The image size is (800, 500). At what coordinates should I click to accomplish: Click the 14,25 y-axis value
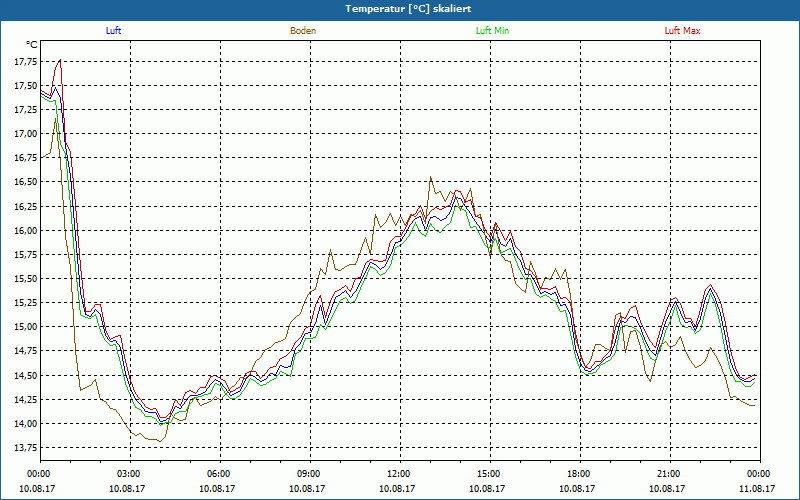[x=26, y=399]
